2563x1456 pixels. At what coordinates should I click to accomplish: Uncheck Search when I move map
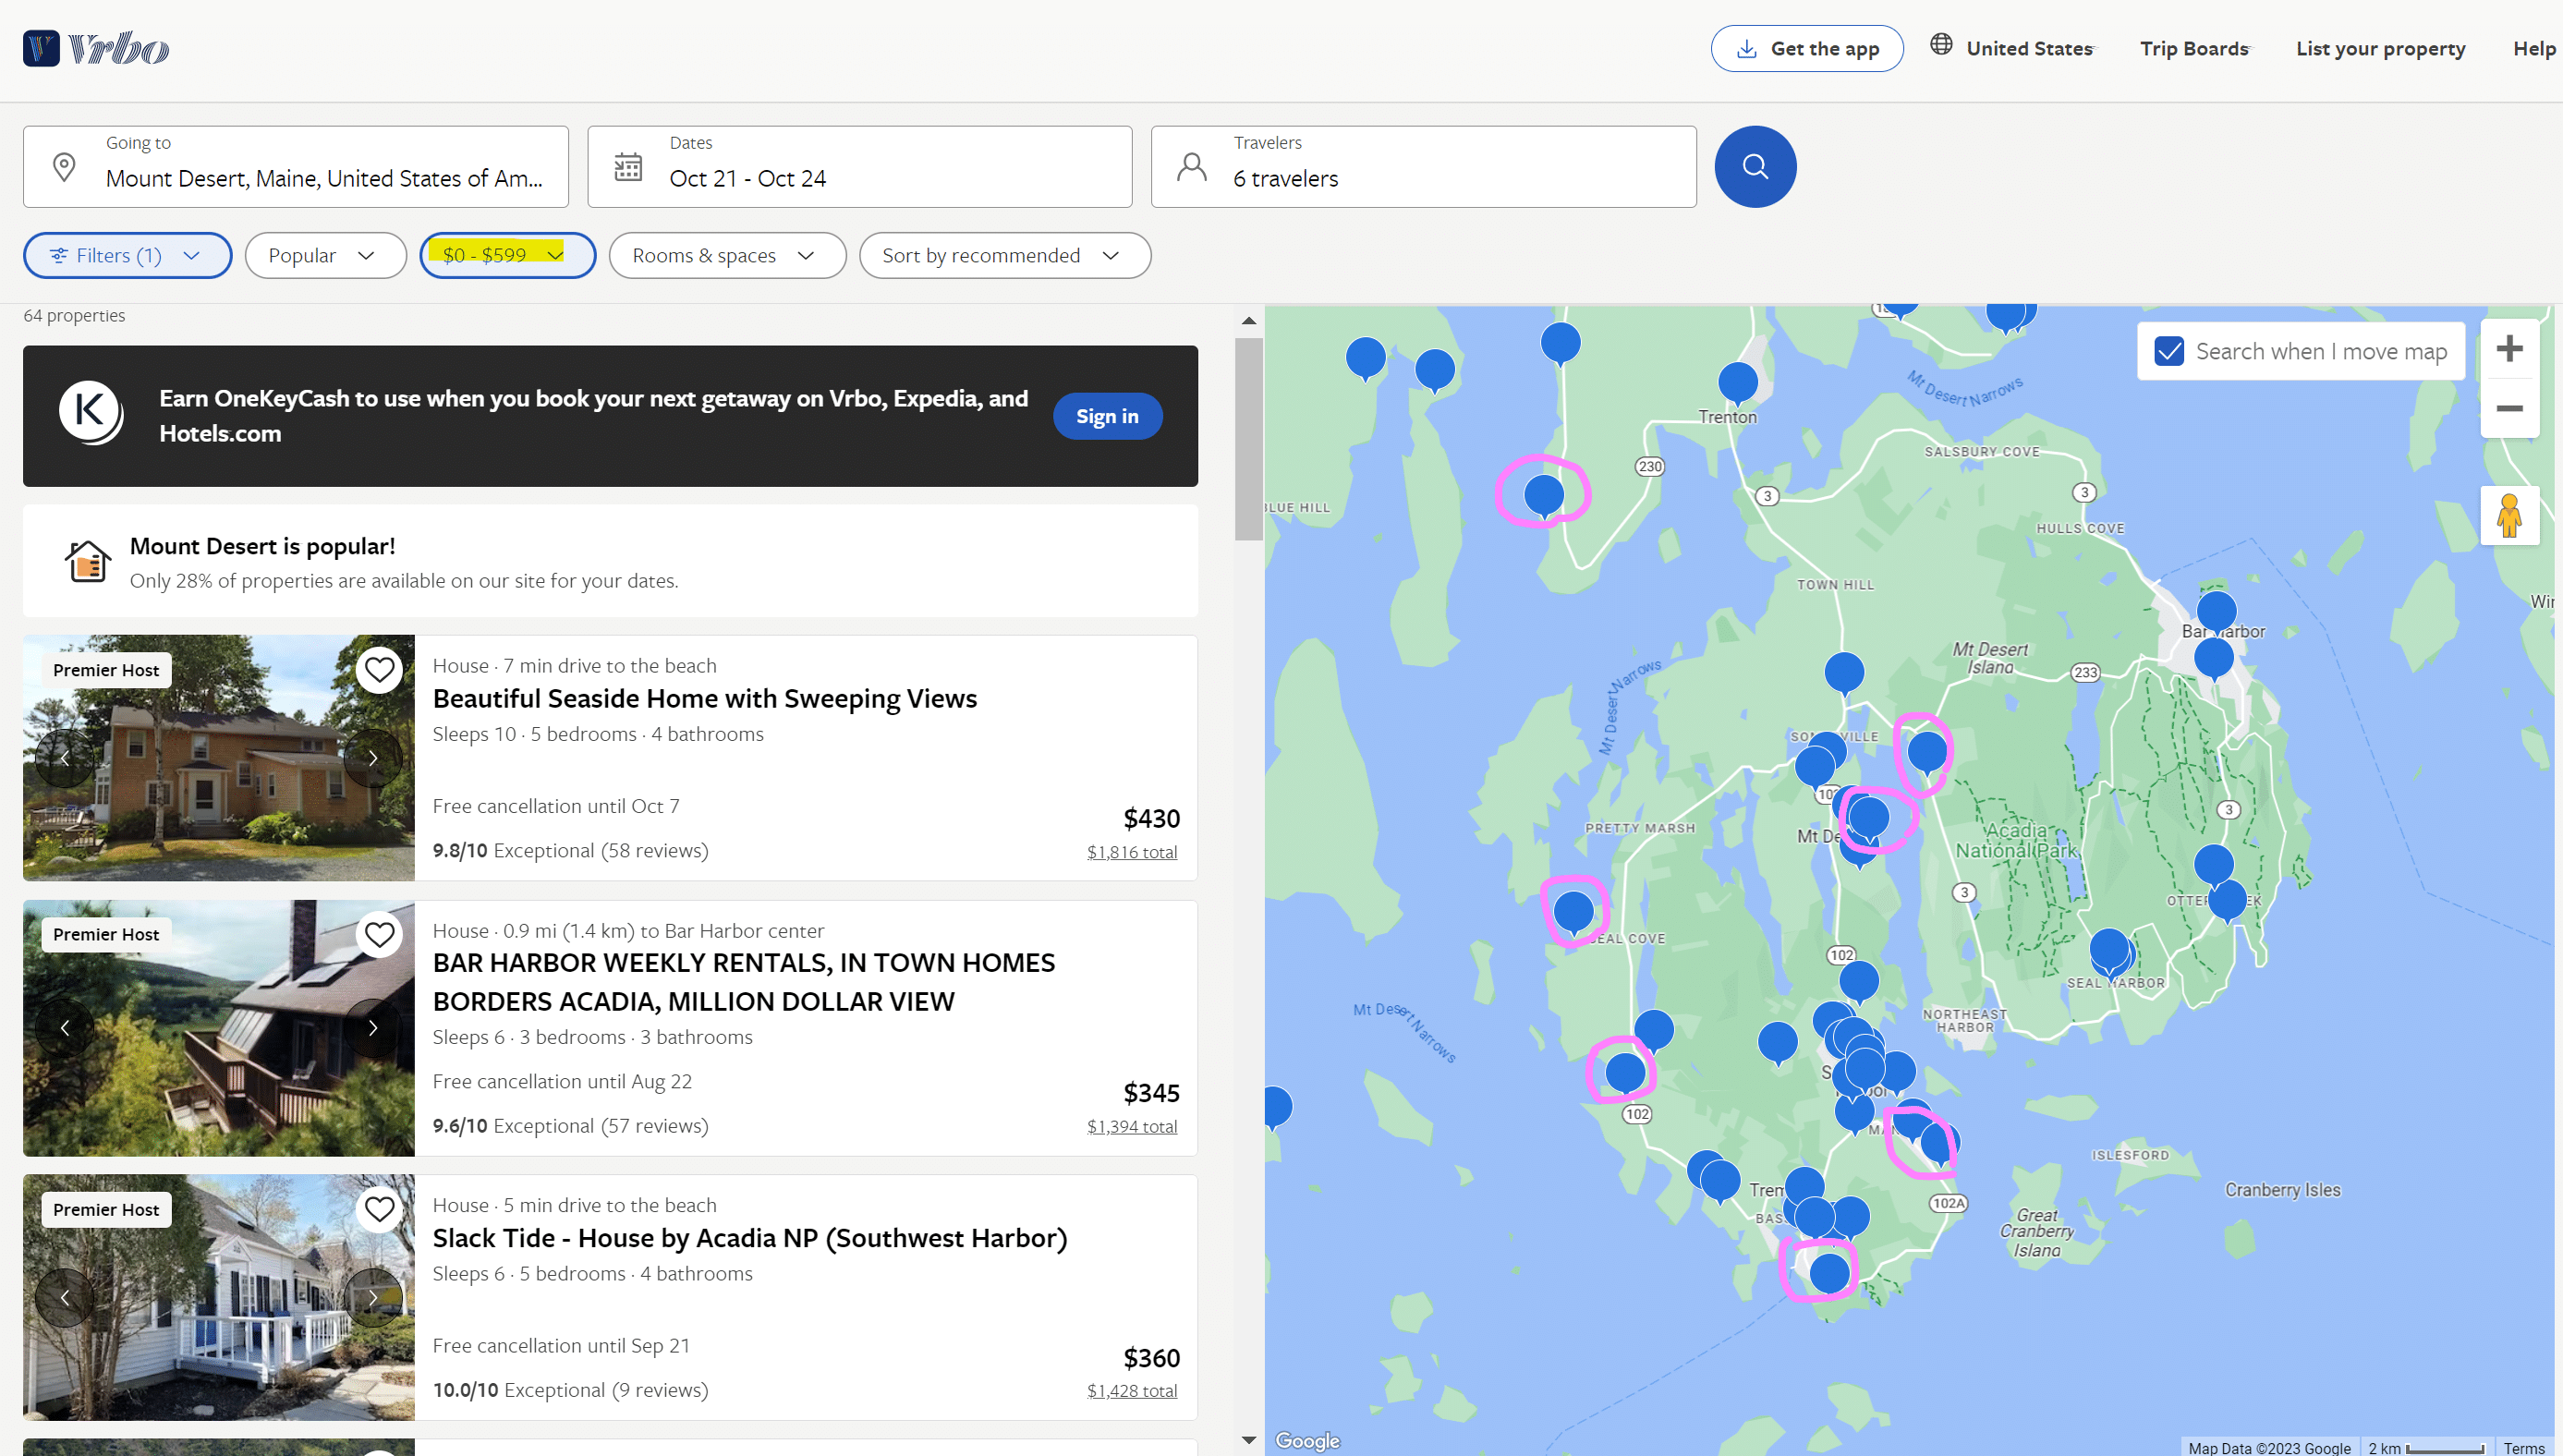[x=2168, y=351]
